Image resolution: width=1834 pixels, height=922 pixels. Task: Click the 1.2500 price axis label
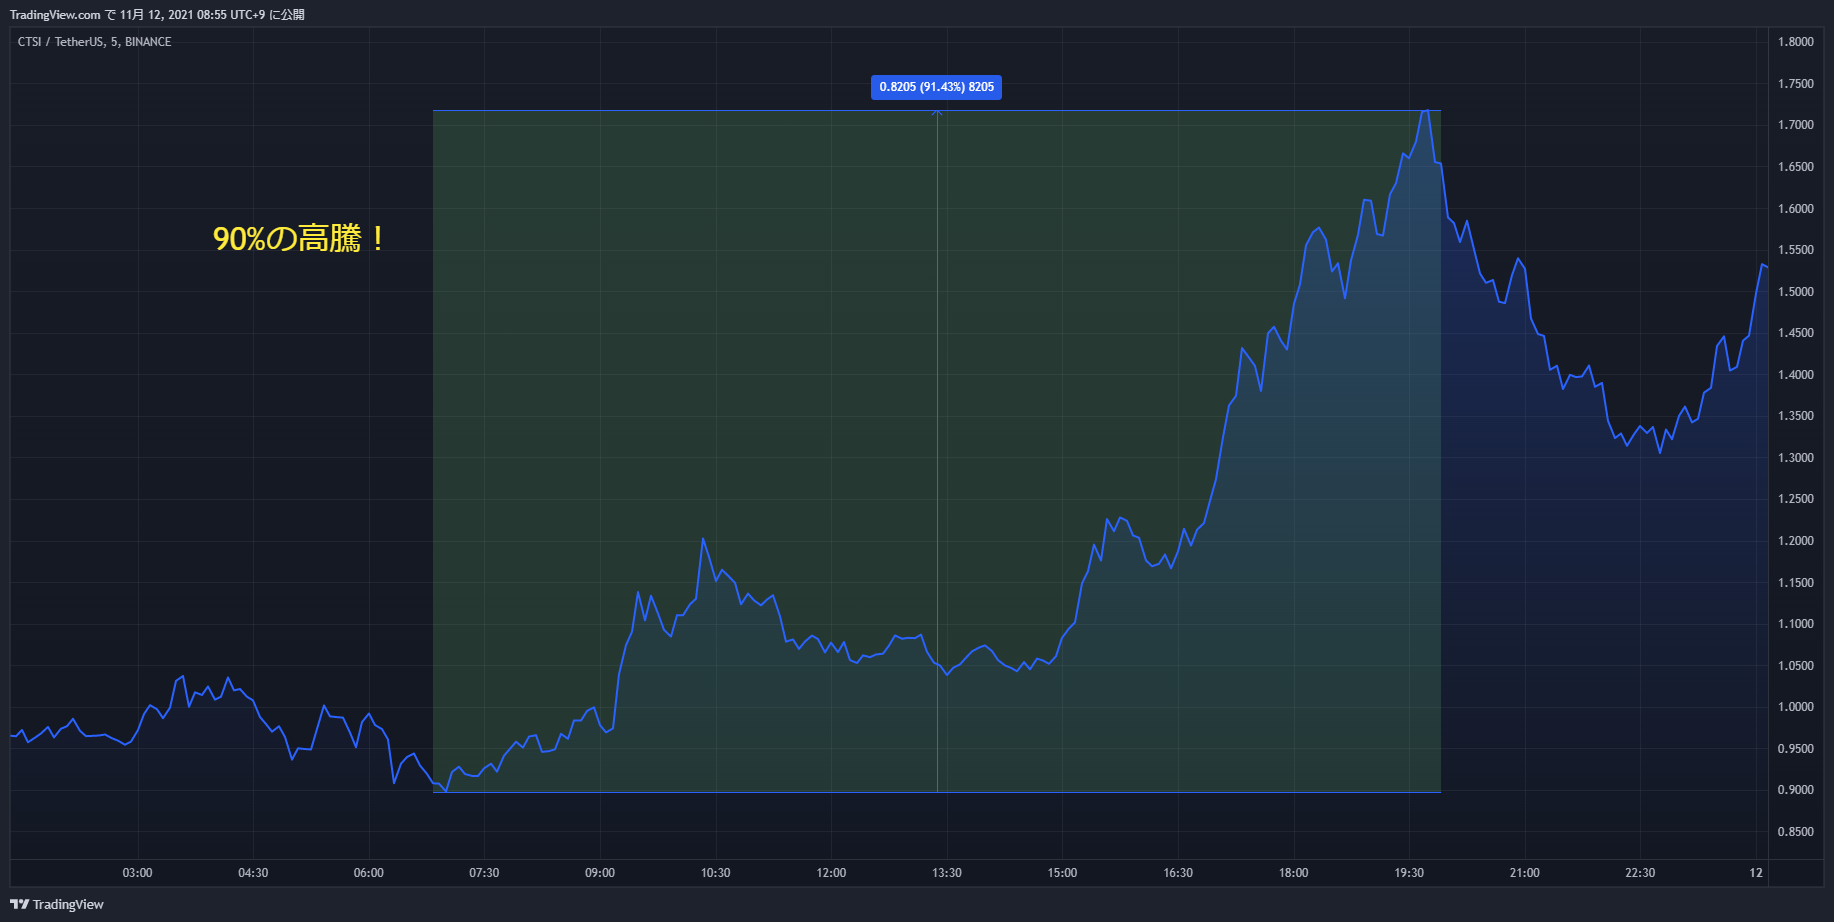[1796, 499]
